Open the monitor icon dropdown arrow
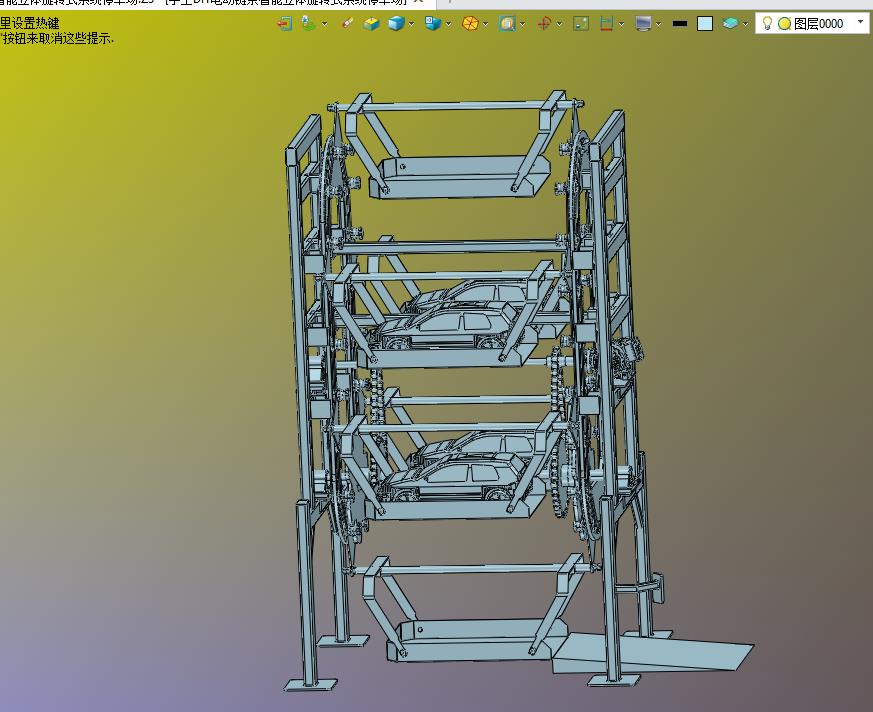Image resolution: width=873 pixels, height=712 pixels. (659, 24)
